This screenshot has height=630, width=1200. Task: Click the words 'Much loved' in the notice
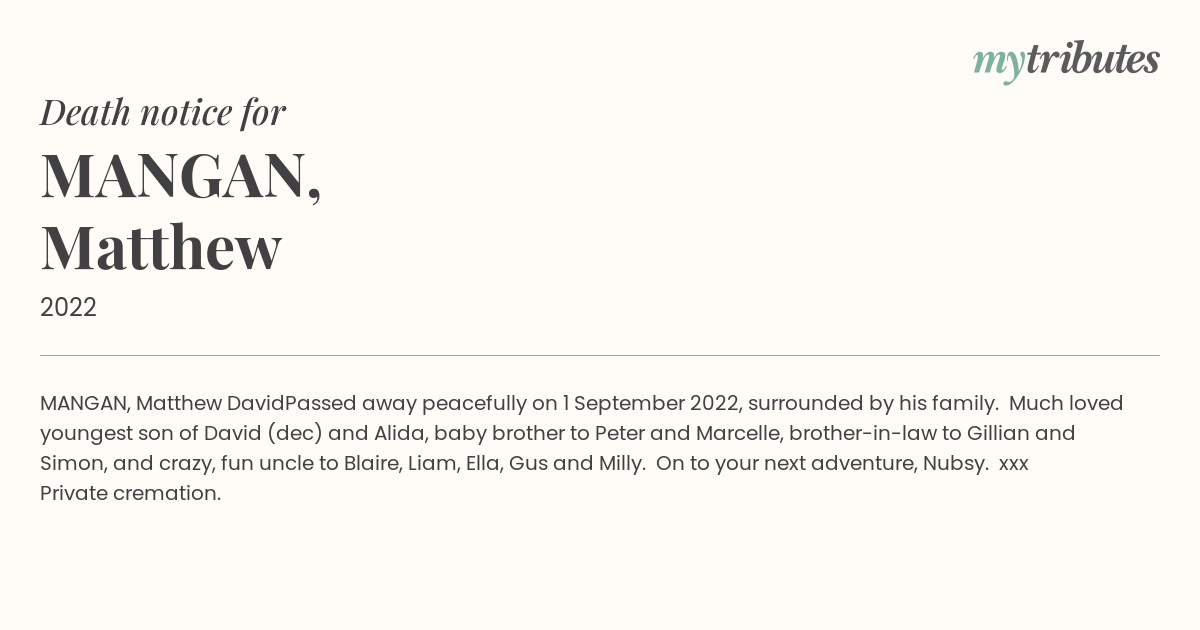point(1066,403)
